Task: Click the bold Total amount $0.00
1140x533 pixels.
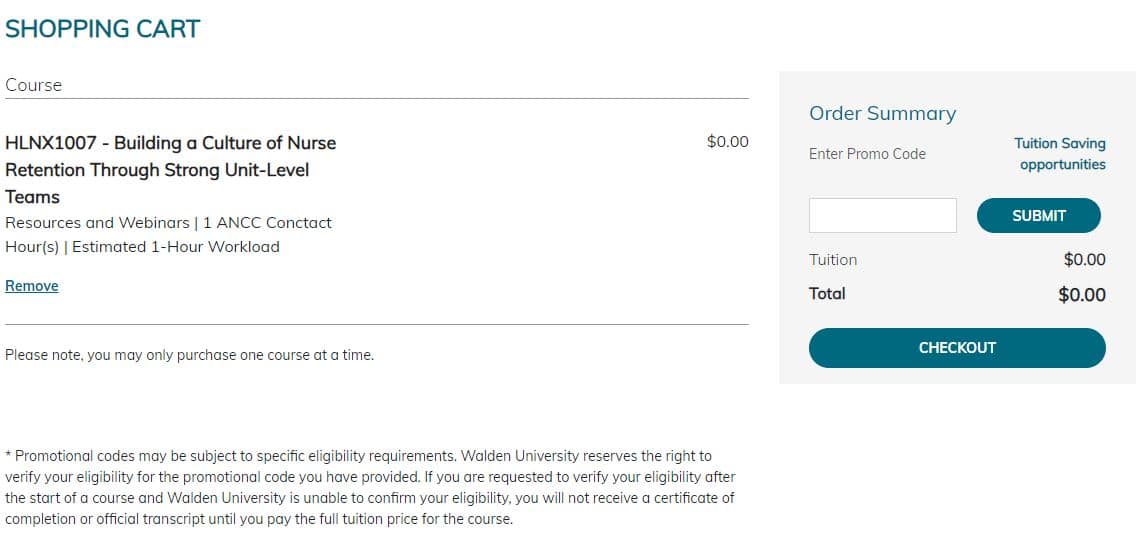Action: (x=1082, y=295)
